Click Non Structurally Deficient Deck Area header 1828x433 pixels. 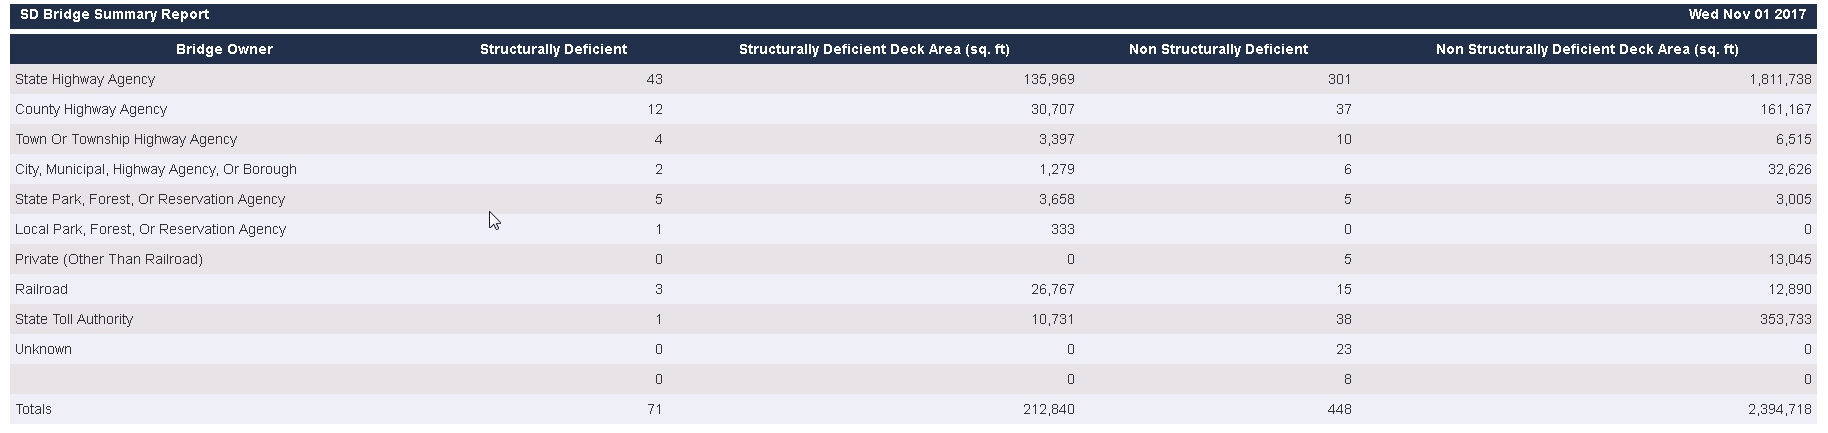pos(1587,49)
